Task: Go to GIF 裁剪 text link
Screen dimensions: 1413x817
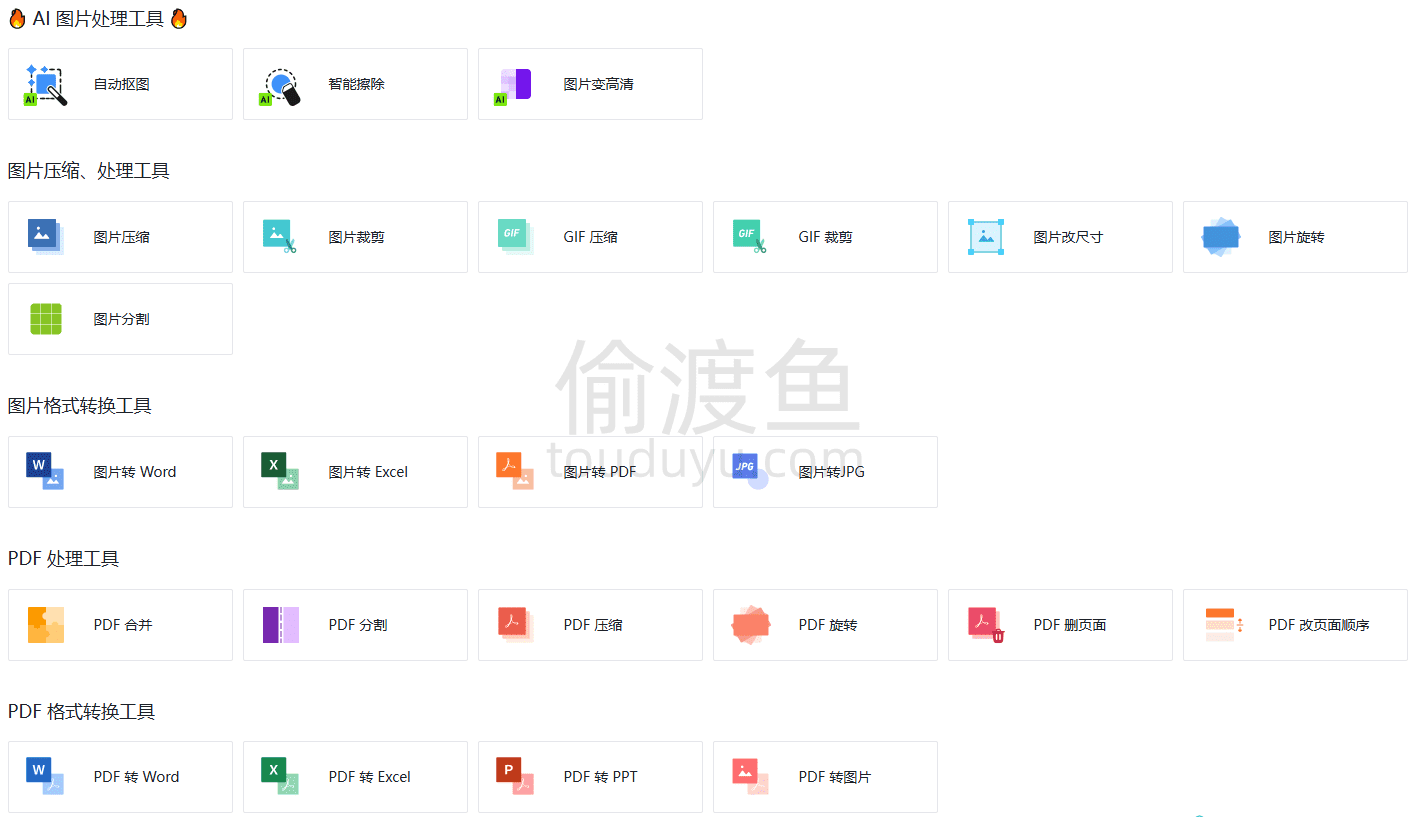Action: pyautogui.click(x=826, y=238)
